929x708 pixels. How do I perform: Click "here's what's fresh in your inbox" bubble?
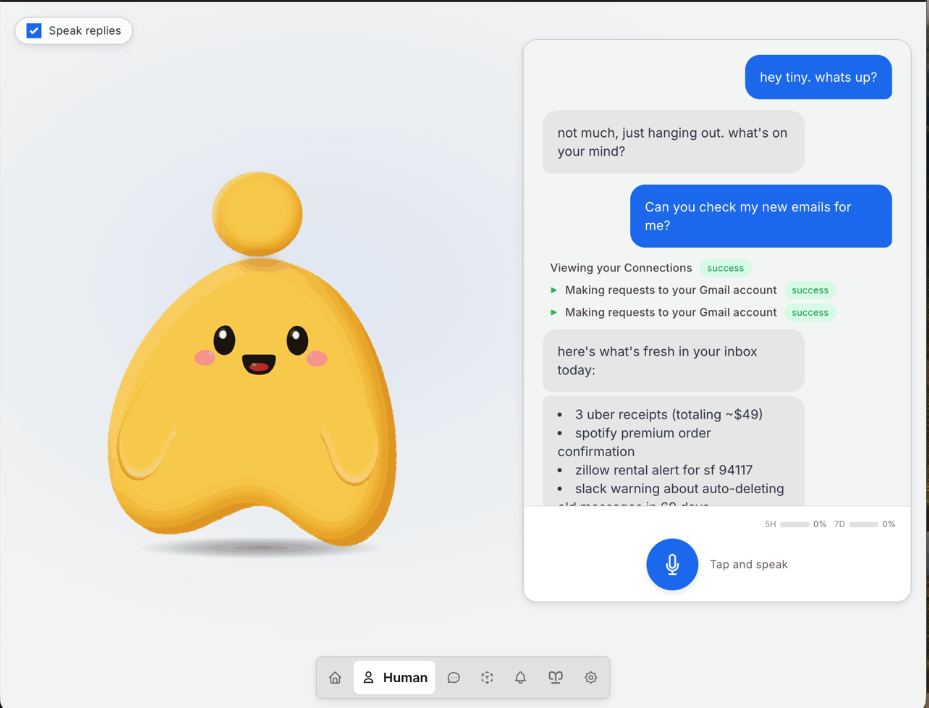coord(674,361)
